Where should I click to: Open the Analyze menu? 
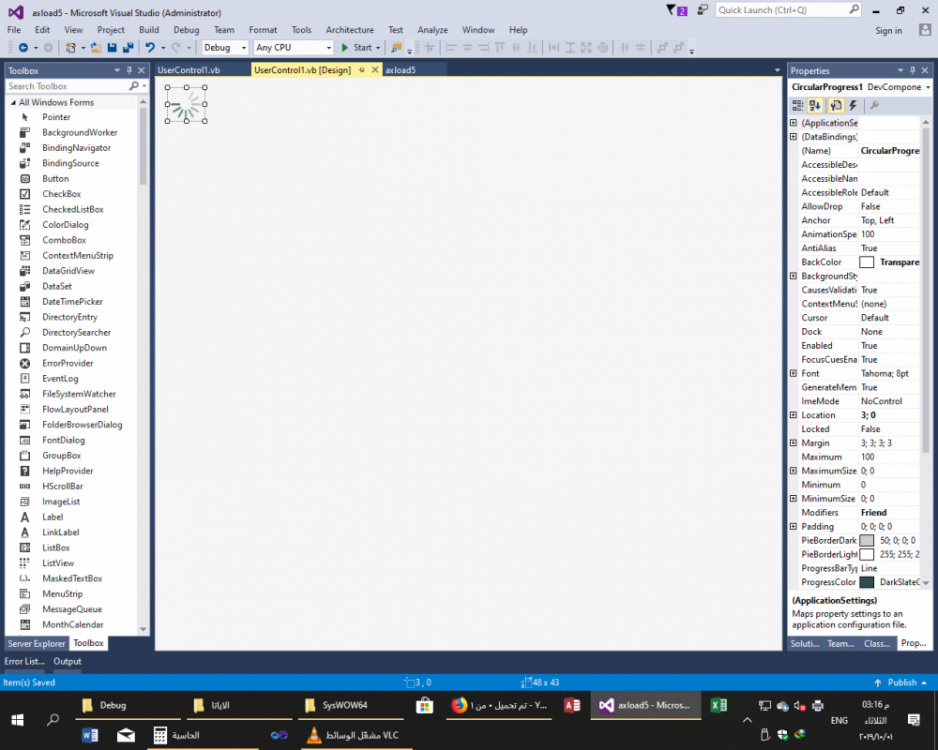433,30
